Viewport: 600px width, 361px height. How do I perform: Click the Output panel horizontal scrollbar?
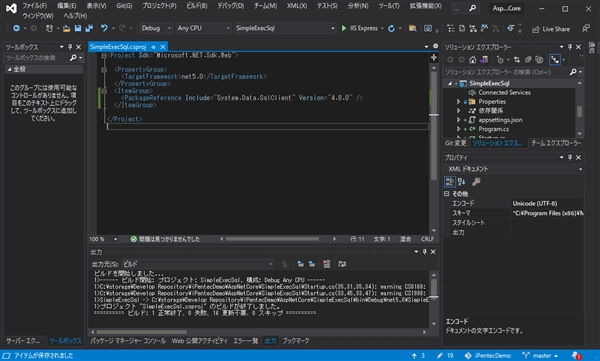coord(142,332)
